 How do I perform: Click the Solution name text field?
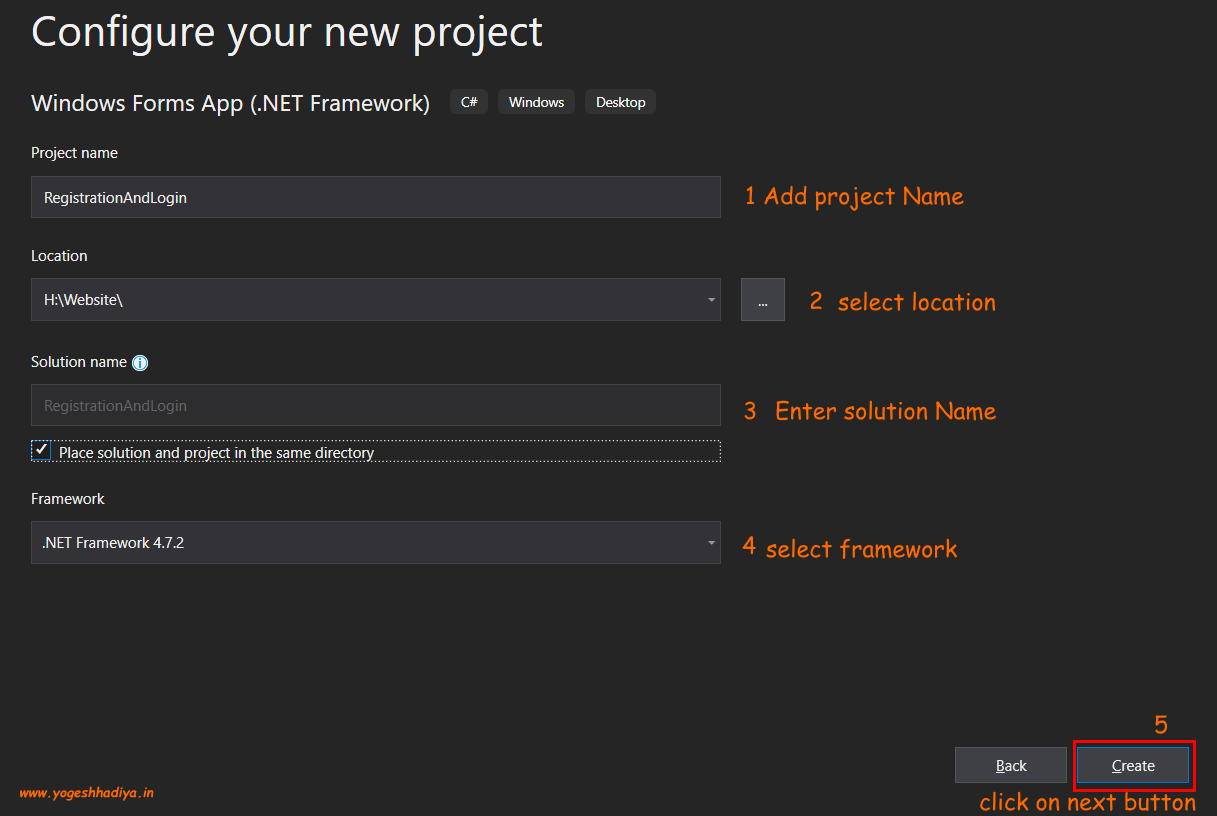[375, 406]
